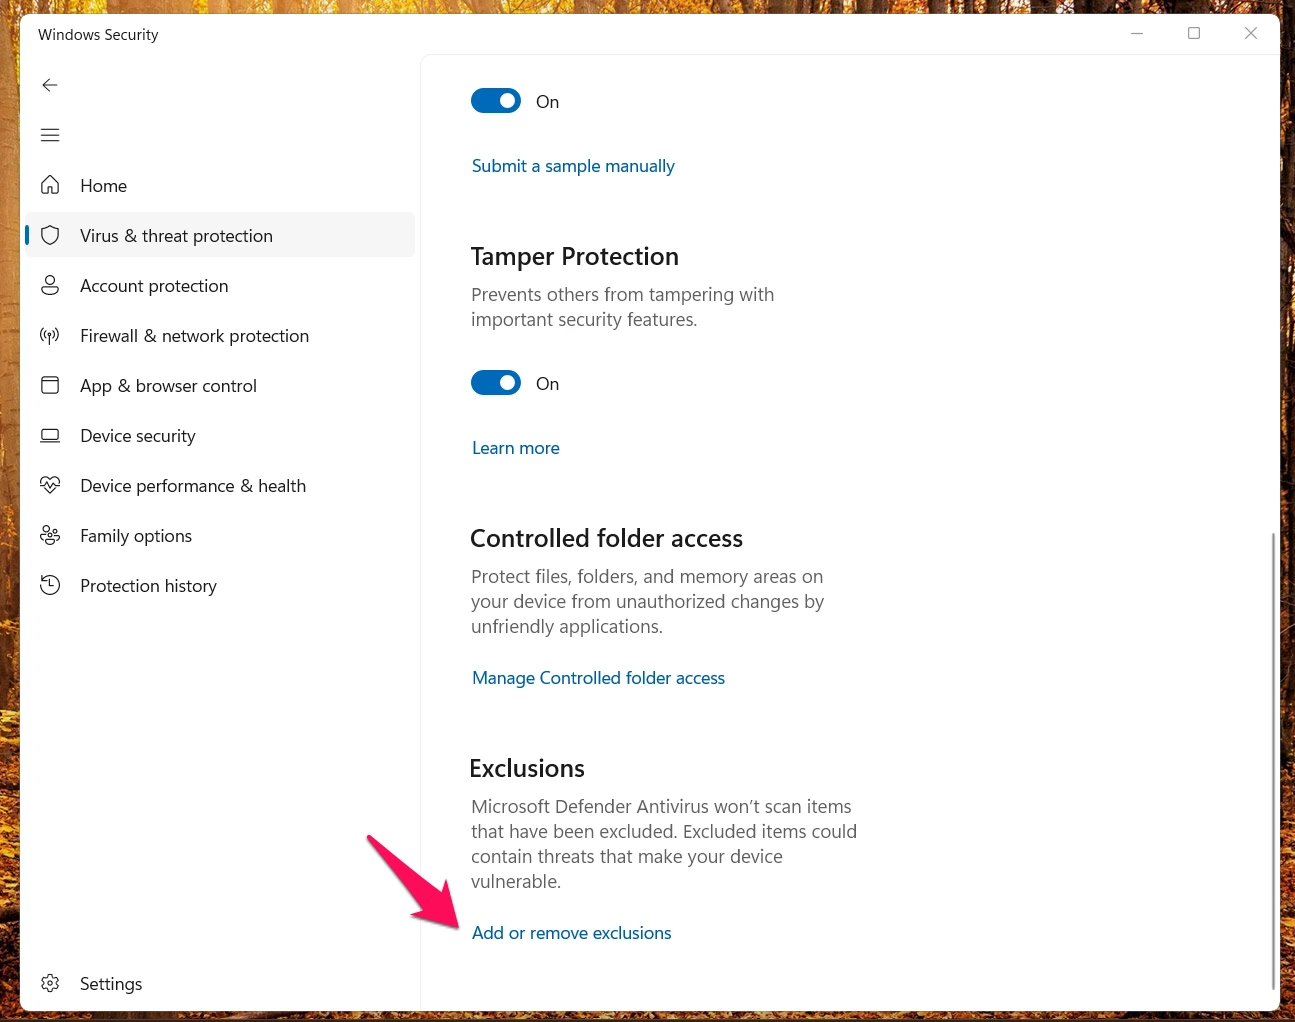The width and height of the screenshot is (1295, 1022).
Task: Maximize the Windows Security window
Action: (x=1194, y=33)
